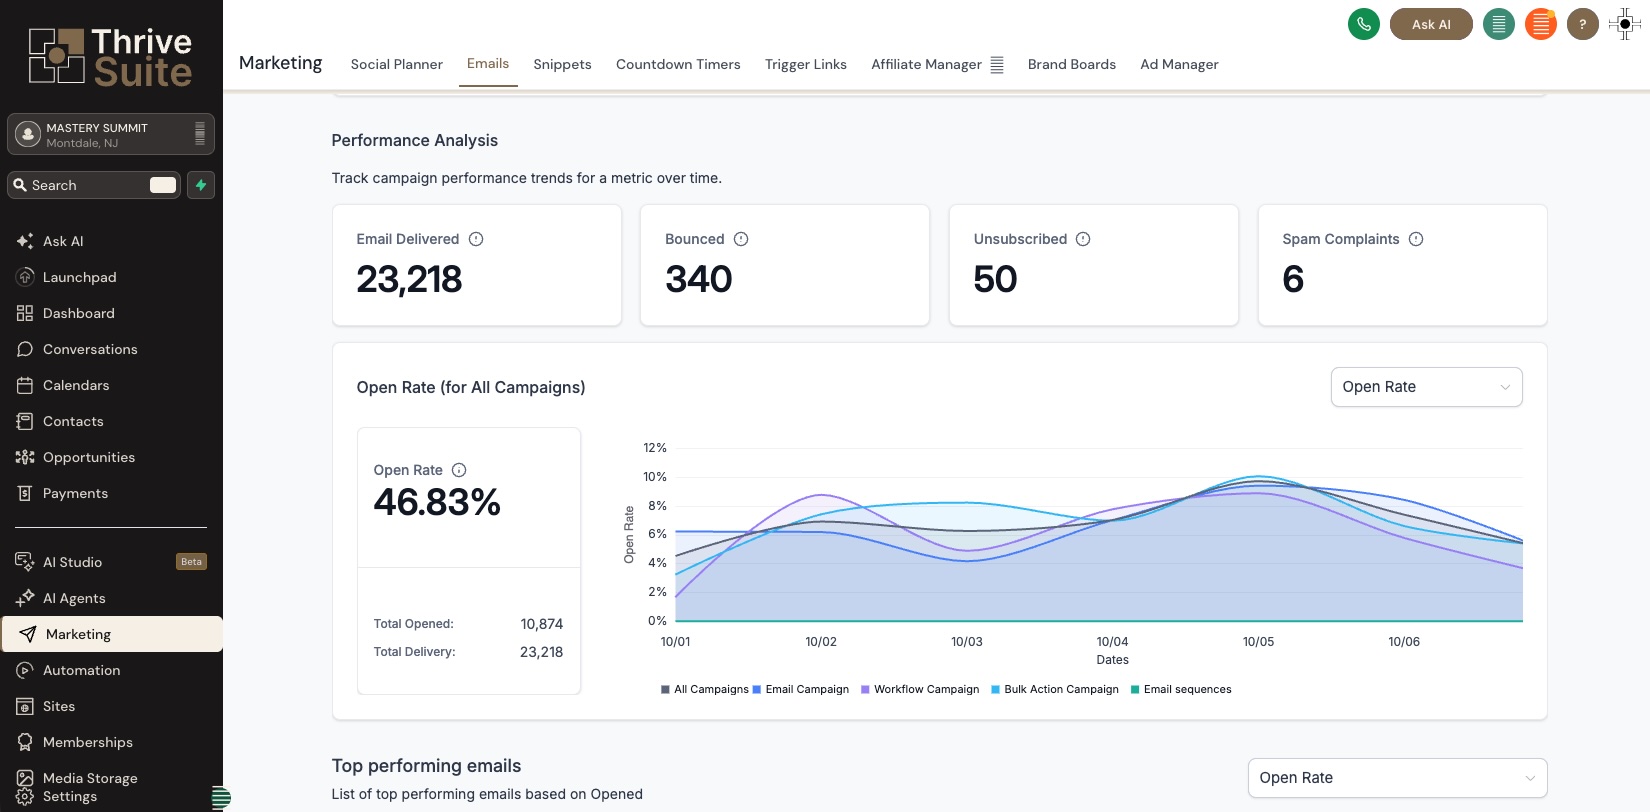Click the Email Delivered info icon
Viewport: 1650px width, 812px height.
point(476,239)
